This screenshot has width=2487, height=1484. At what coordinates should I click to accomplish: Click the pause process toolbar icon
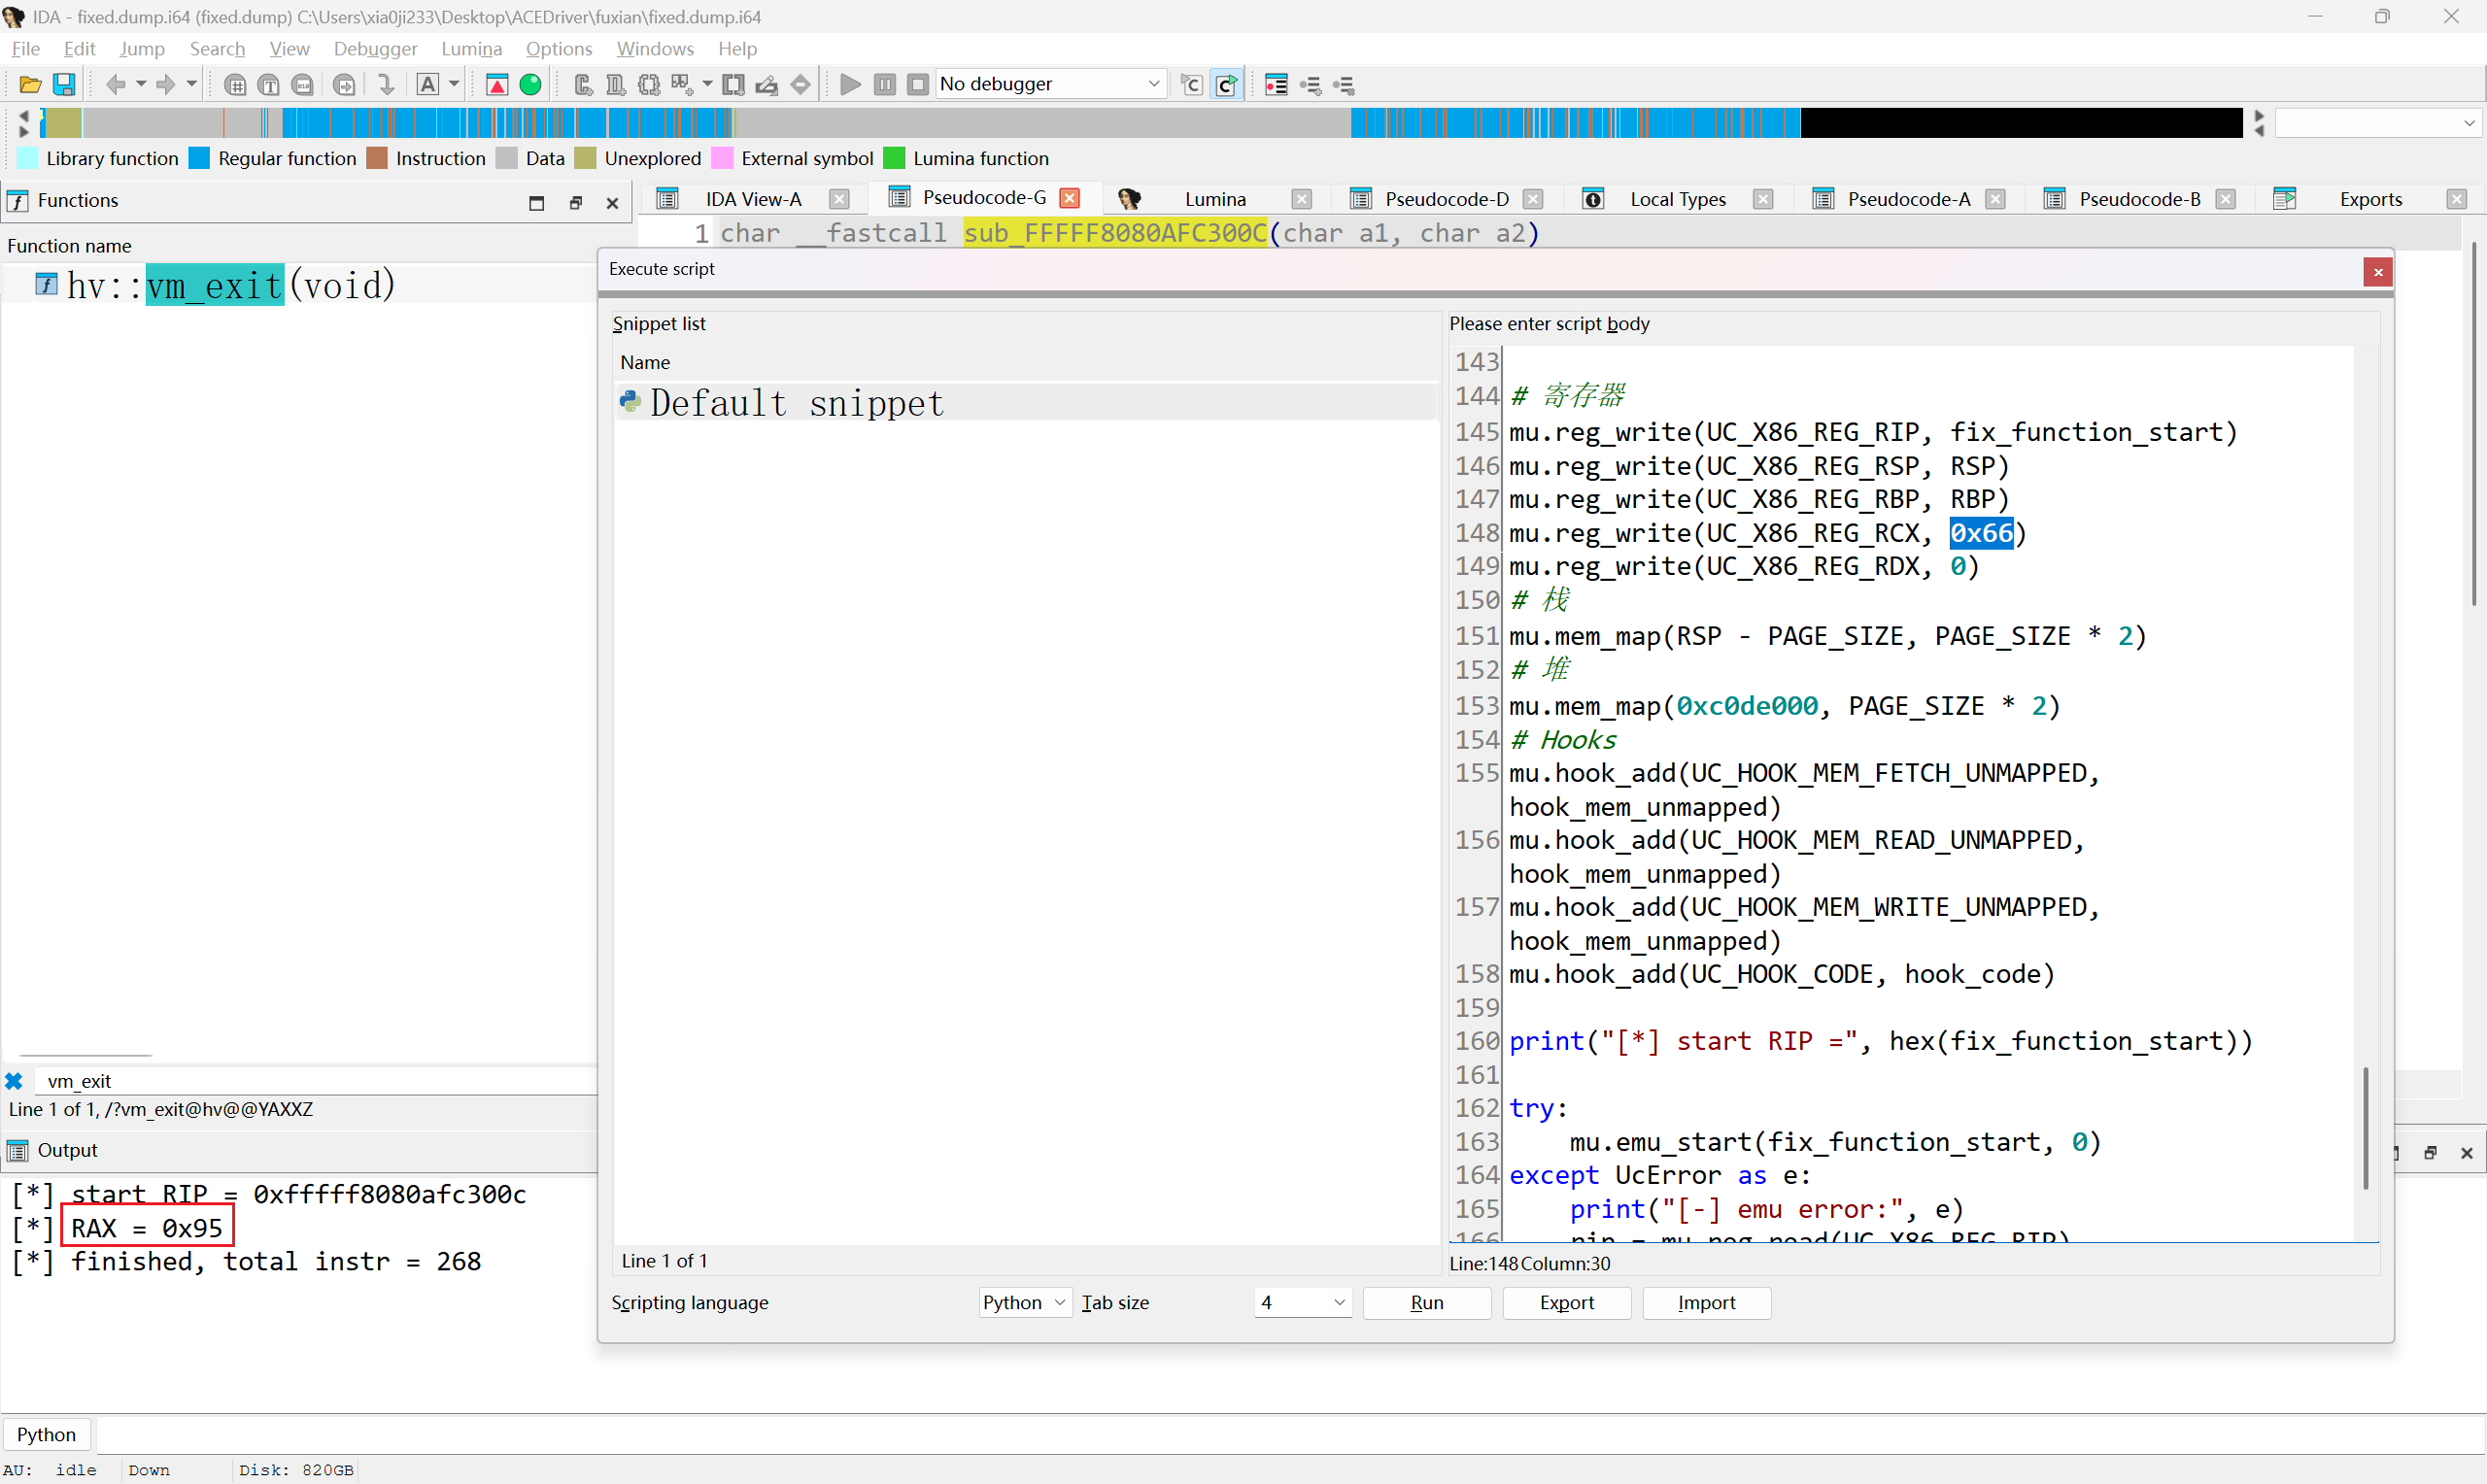click(884, 85)
